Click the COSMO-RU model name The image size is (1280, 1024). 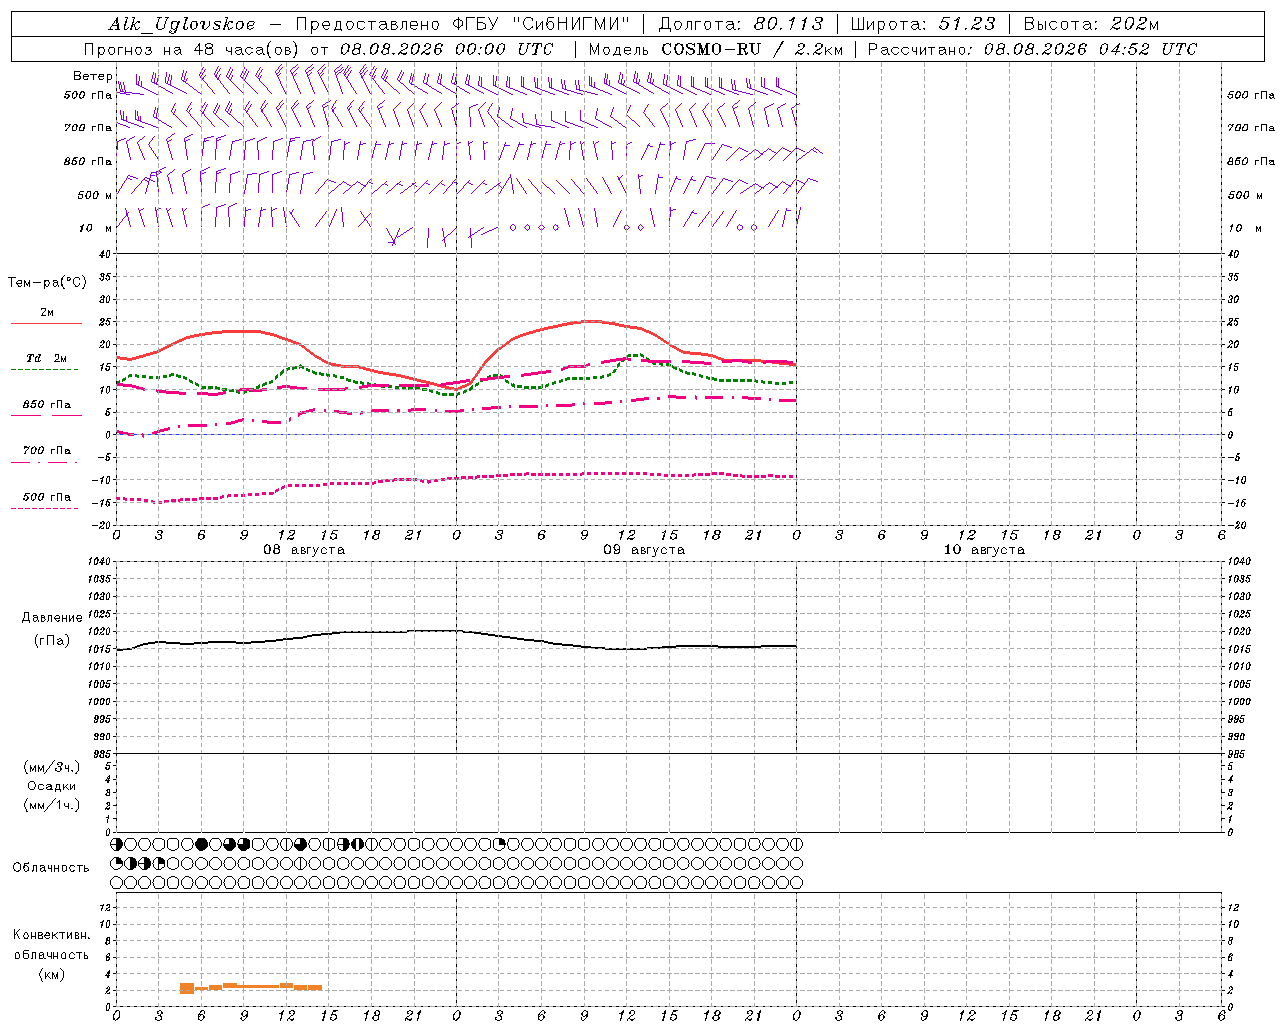711,49
